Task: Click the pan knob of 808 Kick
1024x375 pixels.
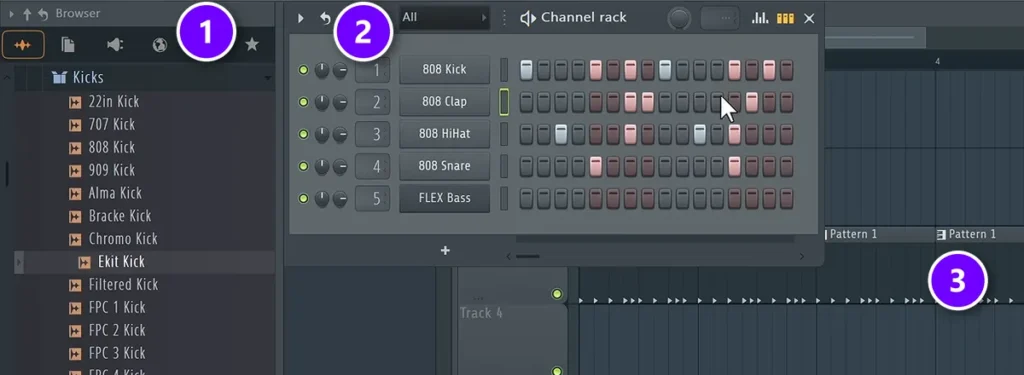Action: 322,70
